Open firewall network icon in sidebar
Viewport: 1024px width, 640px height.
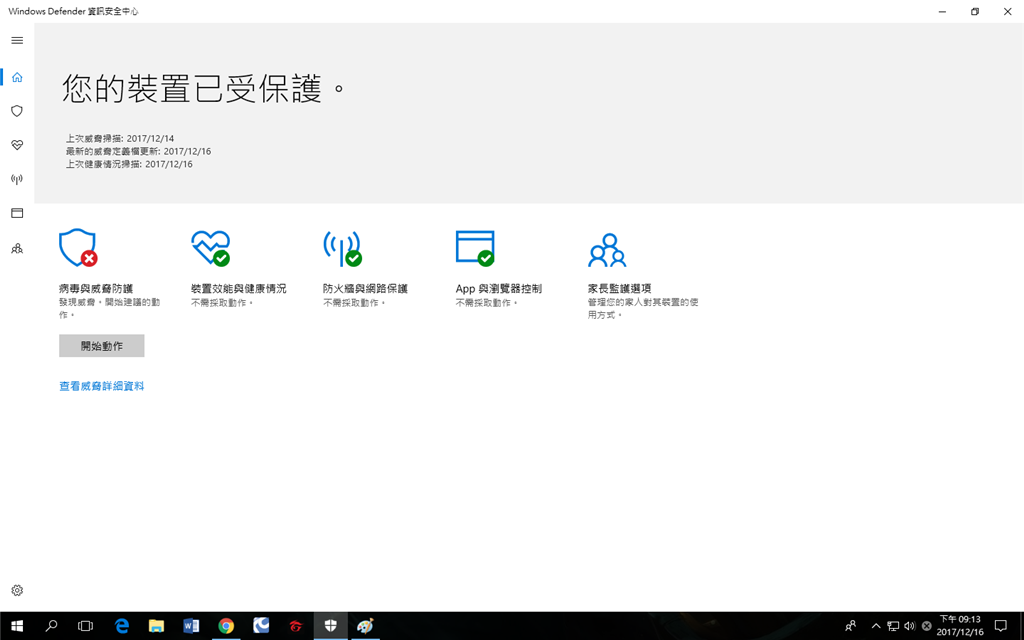pyautogui.click(x=17, y=179)
